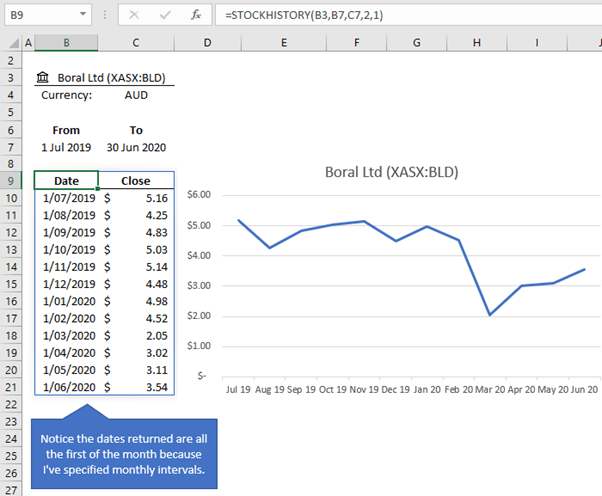Viewport: 602px width, 496px height.
Task: Select row 9 header
Action: [x=11, y=180]
